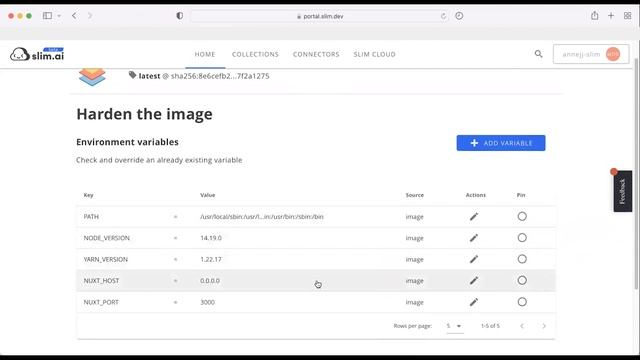The image size is (640, 360).
Task: Click the ADD VARIABLE button
Action: (x=501, y=143)
